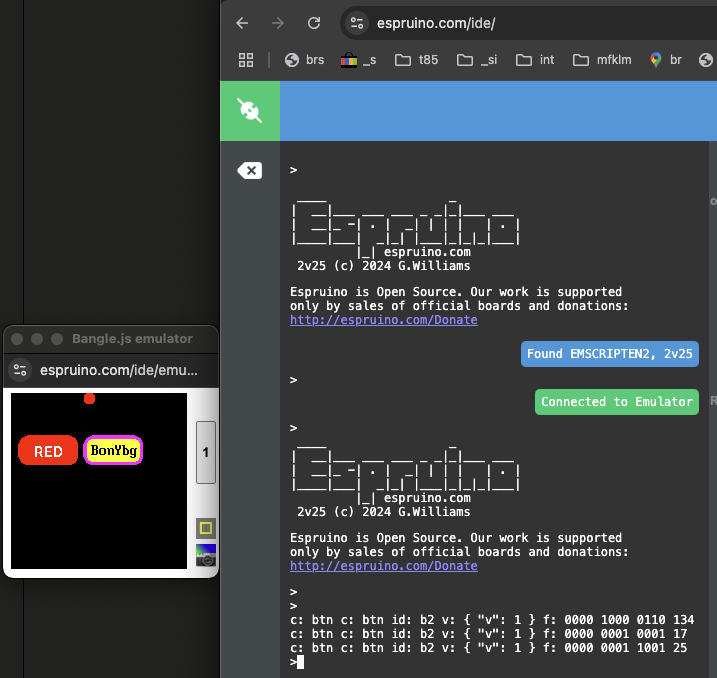Click the terminal prompt cursor at bottom
Viewport: 717px width, 678px height.
pyautogui.click(x=300, y=662)
